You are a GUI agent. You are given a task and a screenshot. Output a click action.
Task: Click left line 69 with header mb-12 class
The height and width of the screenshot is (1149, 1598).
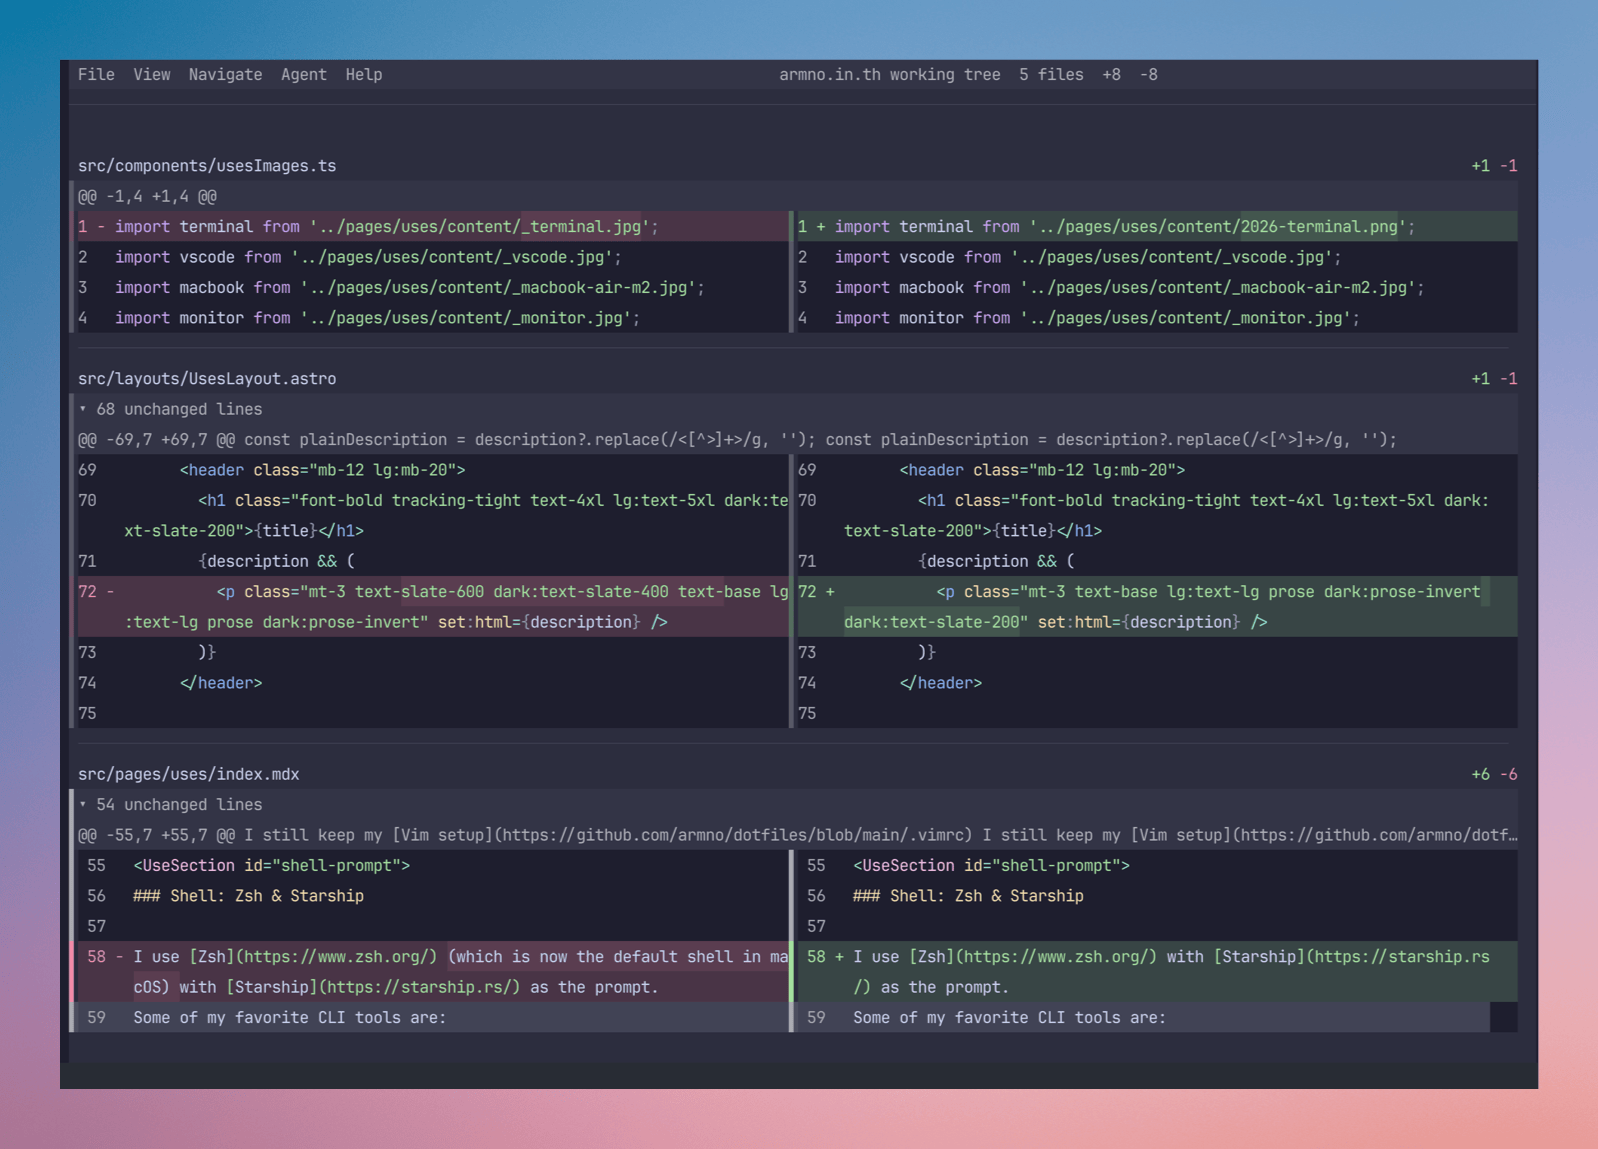tap(431, 470)
